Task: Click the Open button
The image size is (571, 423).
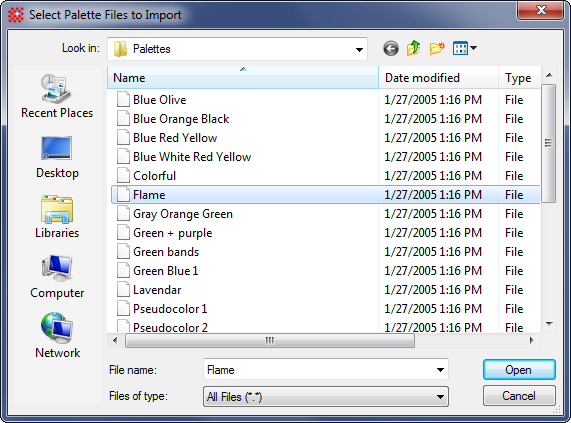Action: [x=519, y=370]
